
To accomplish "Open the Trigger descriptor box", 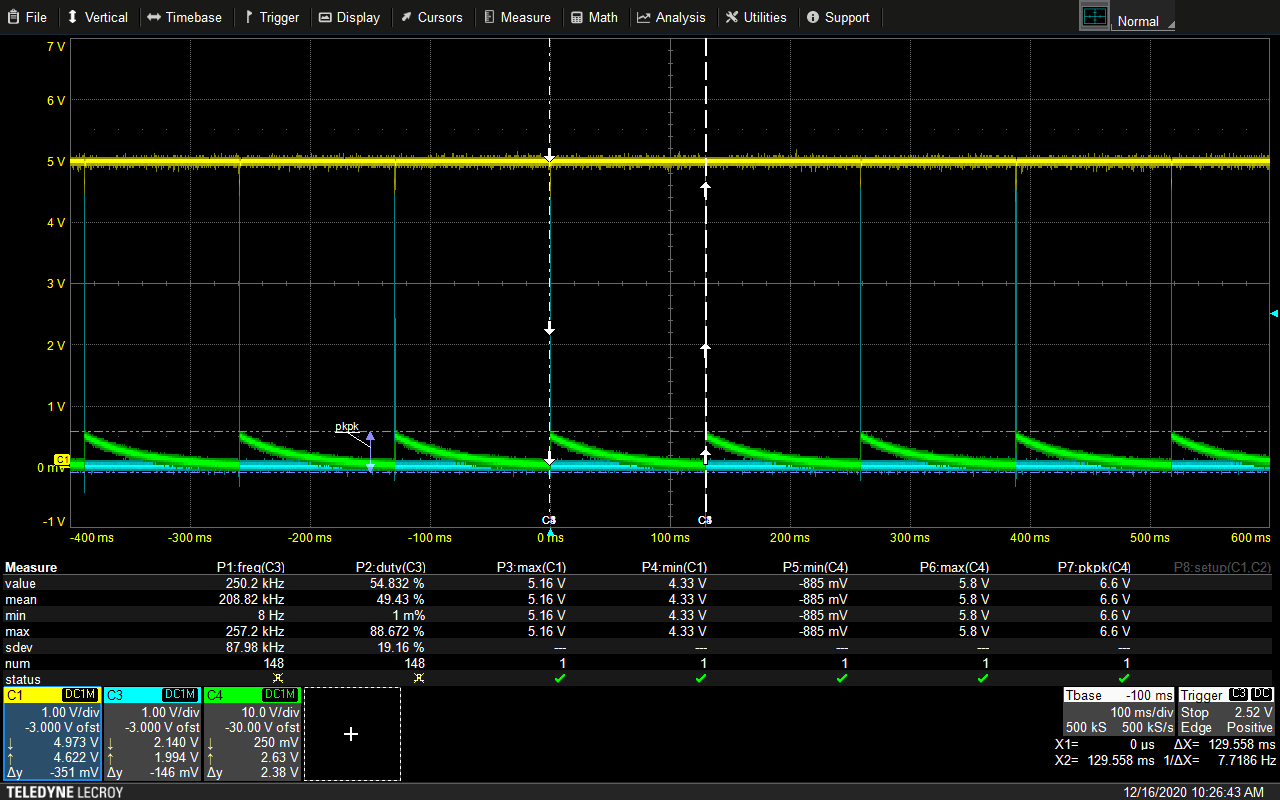I will click(x=1226, y=711).
